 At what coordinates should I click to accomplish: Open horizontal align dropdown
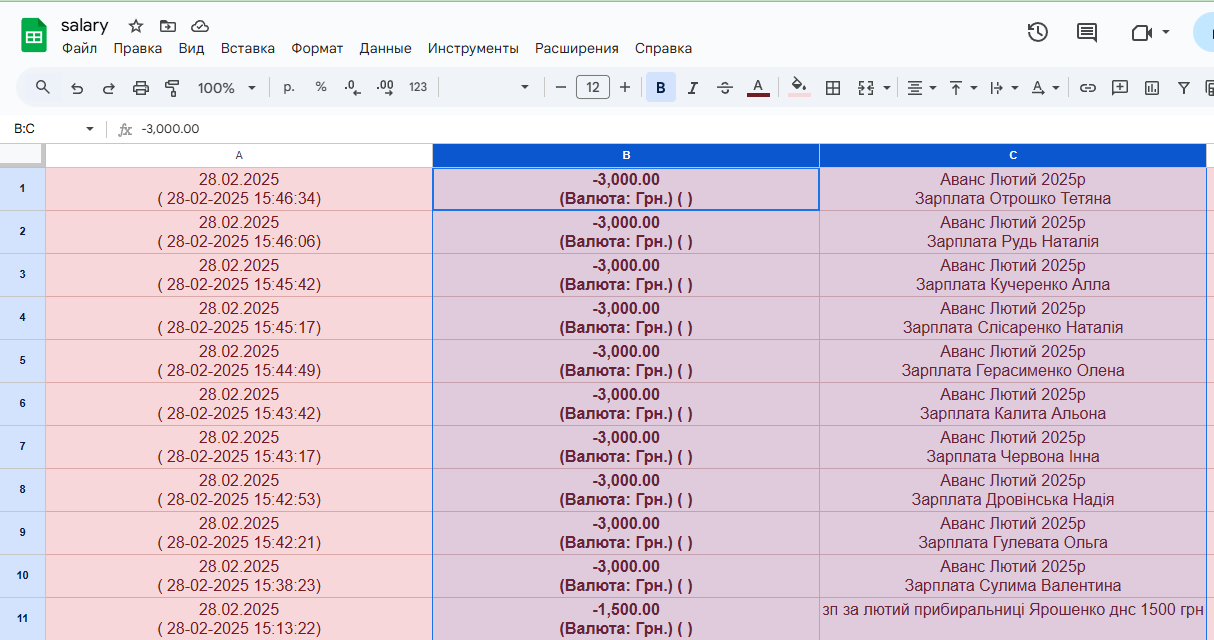[921, 88]
